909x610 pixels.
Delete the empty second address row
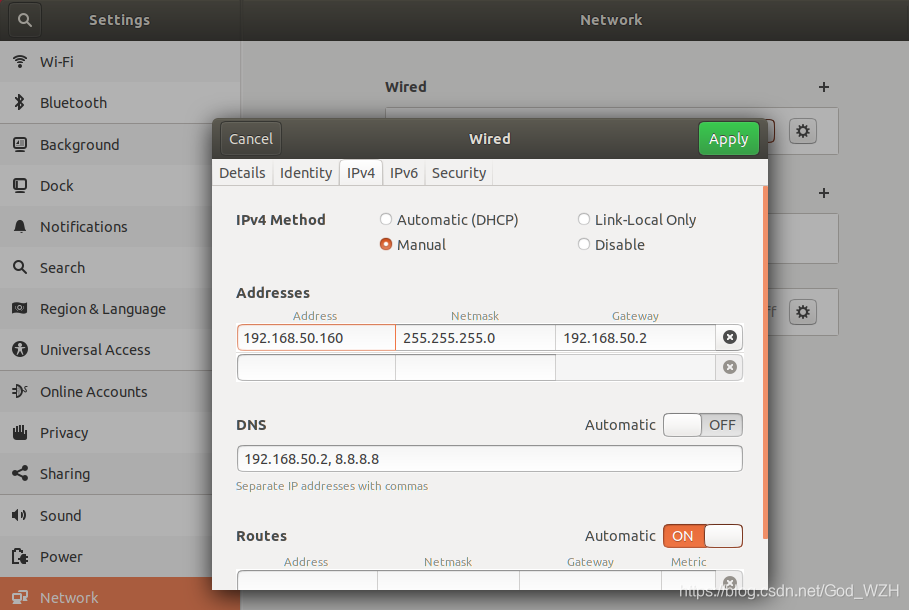point(729,366)
